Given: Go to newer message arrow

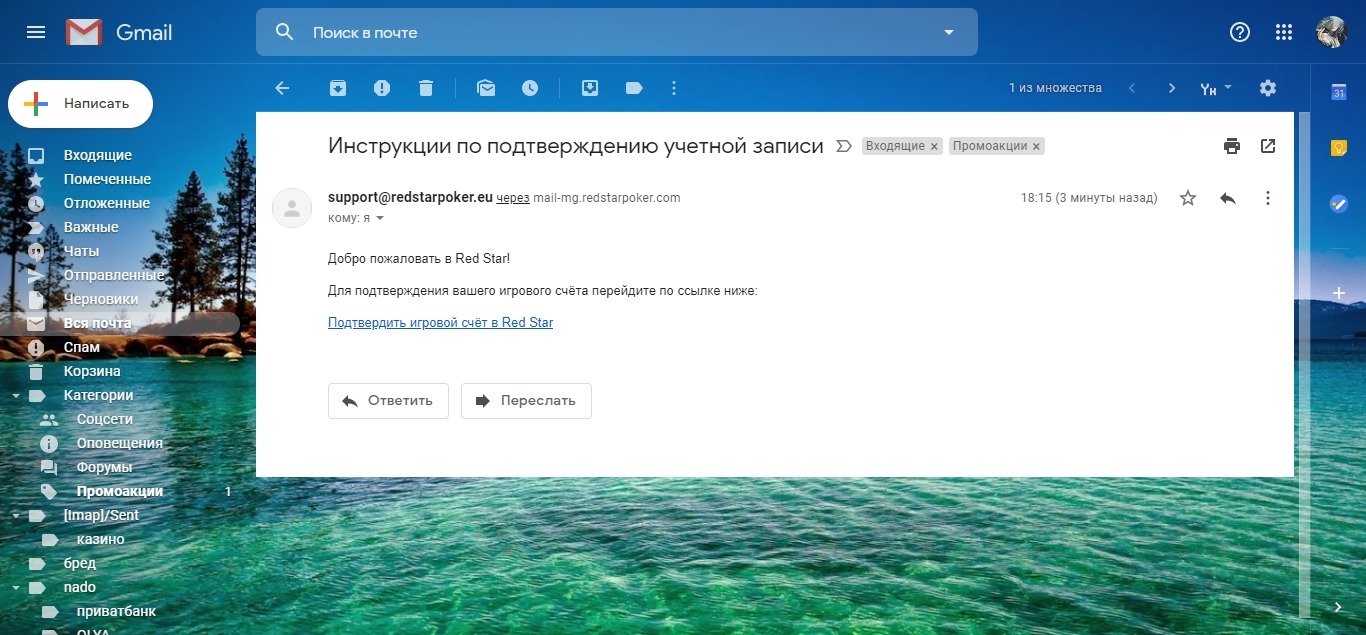Looking at the screenshot, I should click(x=1132, y=88).
